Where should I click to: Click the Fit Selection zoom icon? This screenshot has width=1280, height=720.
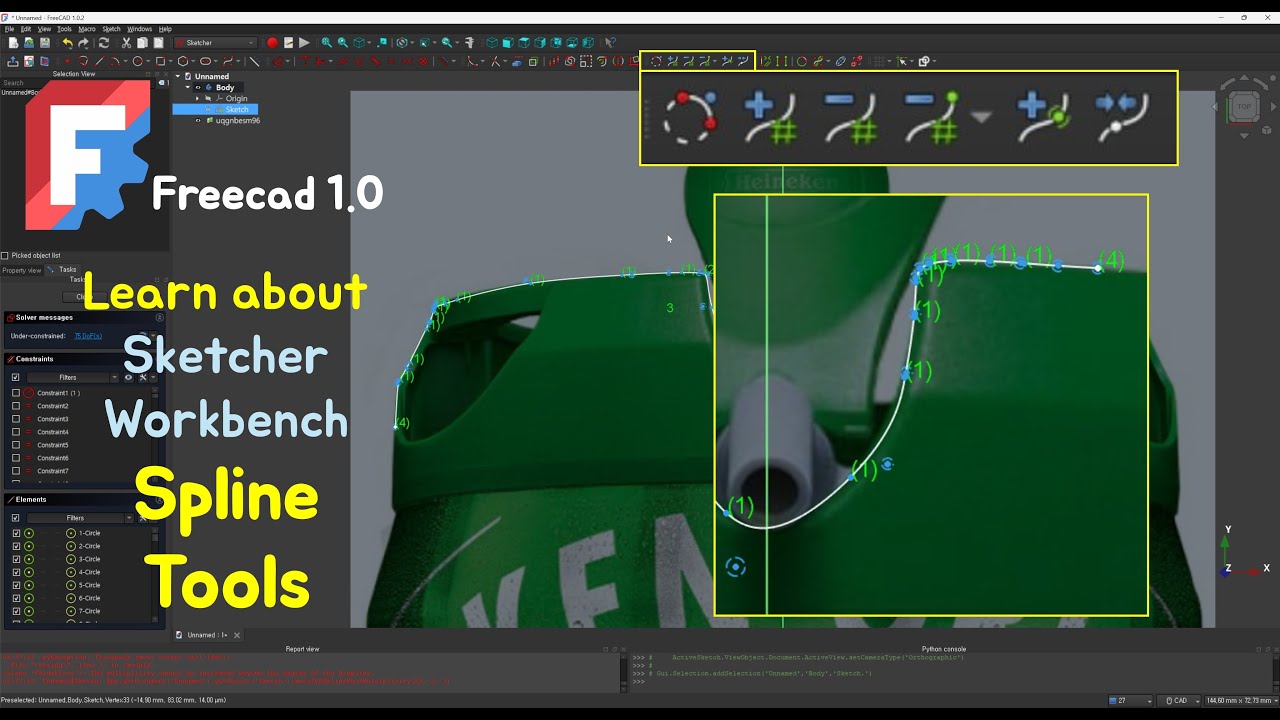342,43
